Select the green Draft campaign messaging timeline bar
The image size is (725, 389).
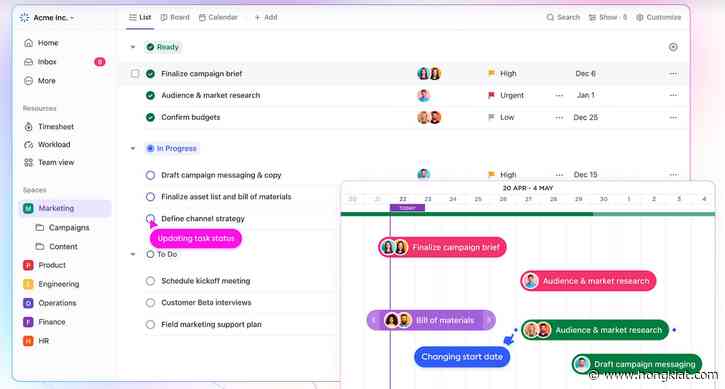click(x=637, y=364)
